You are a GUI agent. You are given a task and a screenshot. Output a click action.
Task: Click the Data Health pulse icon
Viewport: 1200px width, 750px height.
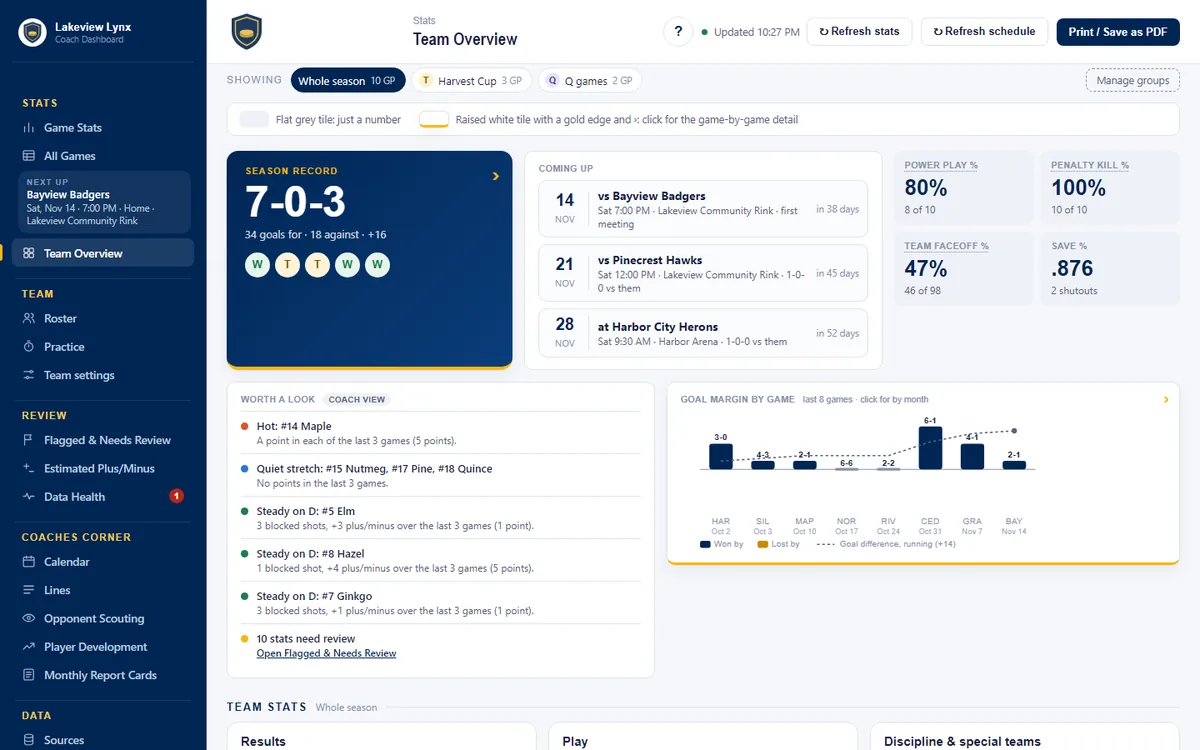pos(29,497)
